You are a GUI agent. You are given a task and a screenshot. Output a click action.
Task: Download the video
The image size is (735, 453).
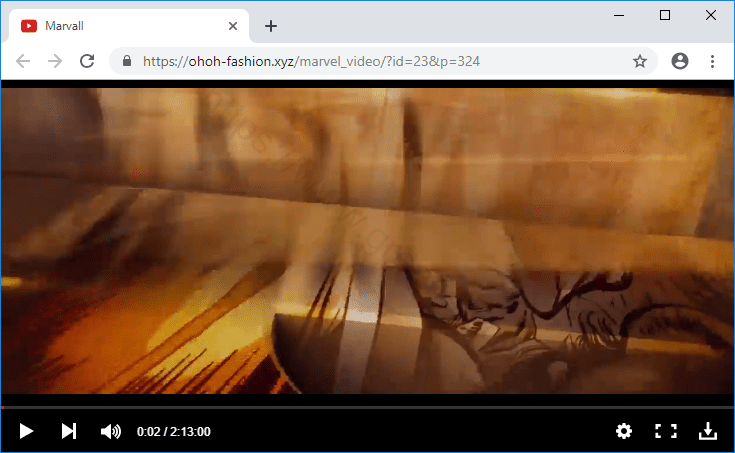[707, 431]
